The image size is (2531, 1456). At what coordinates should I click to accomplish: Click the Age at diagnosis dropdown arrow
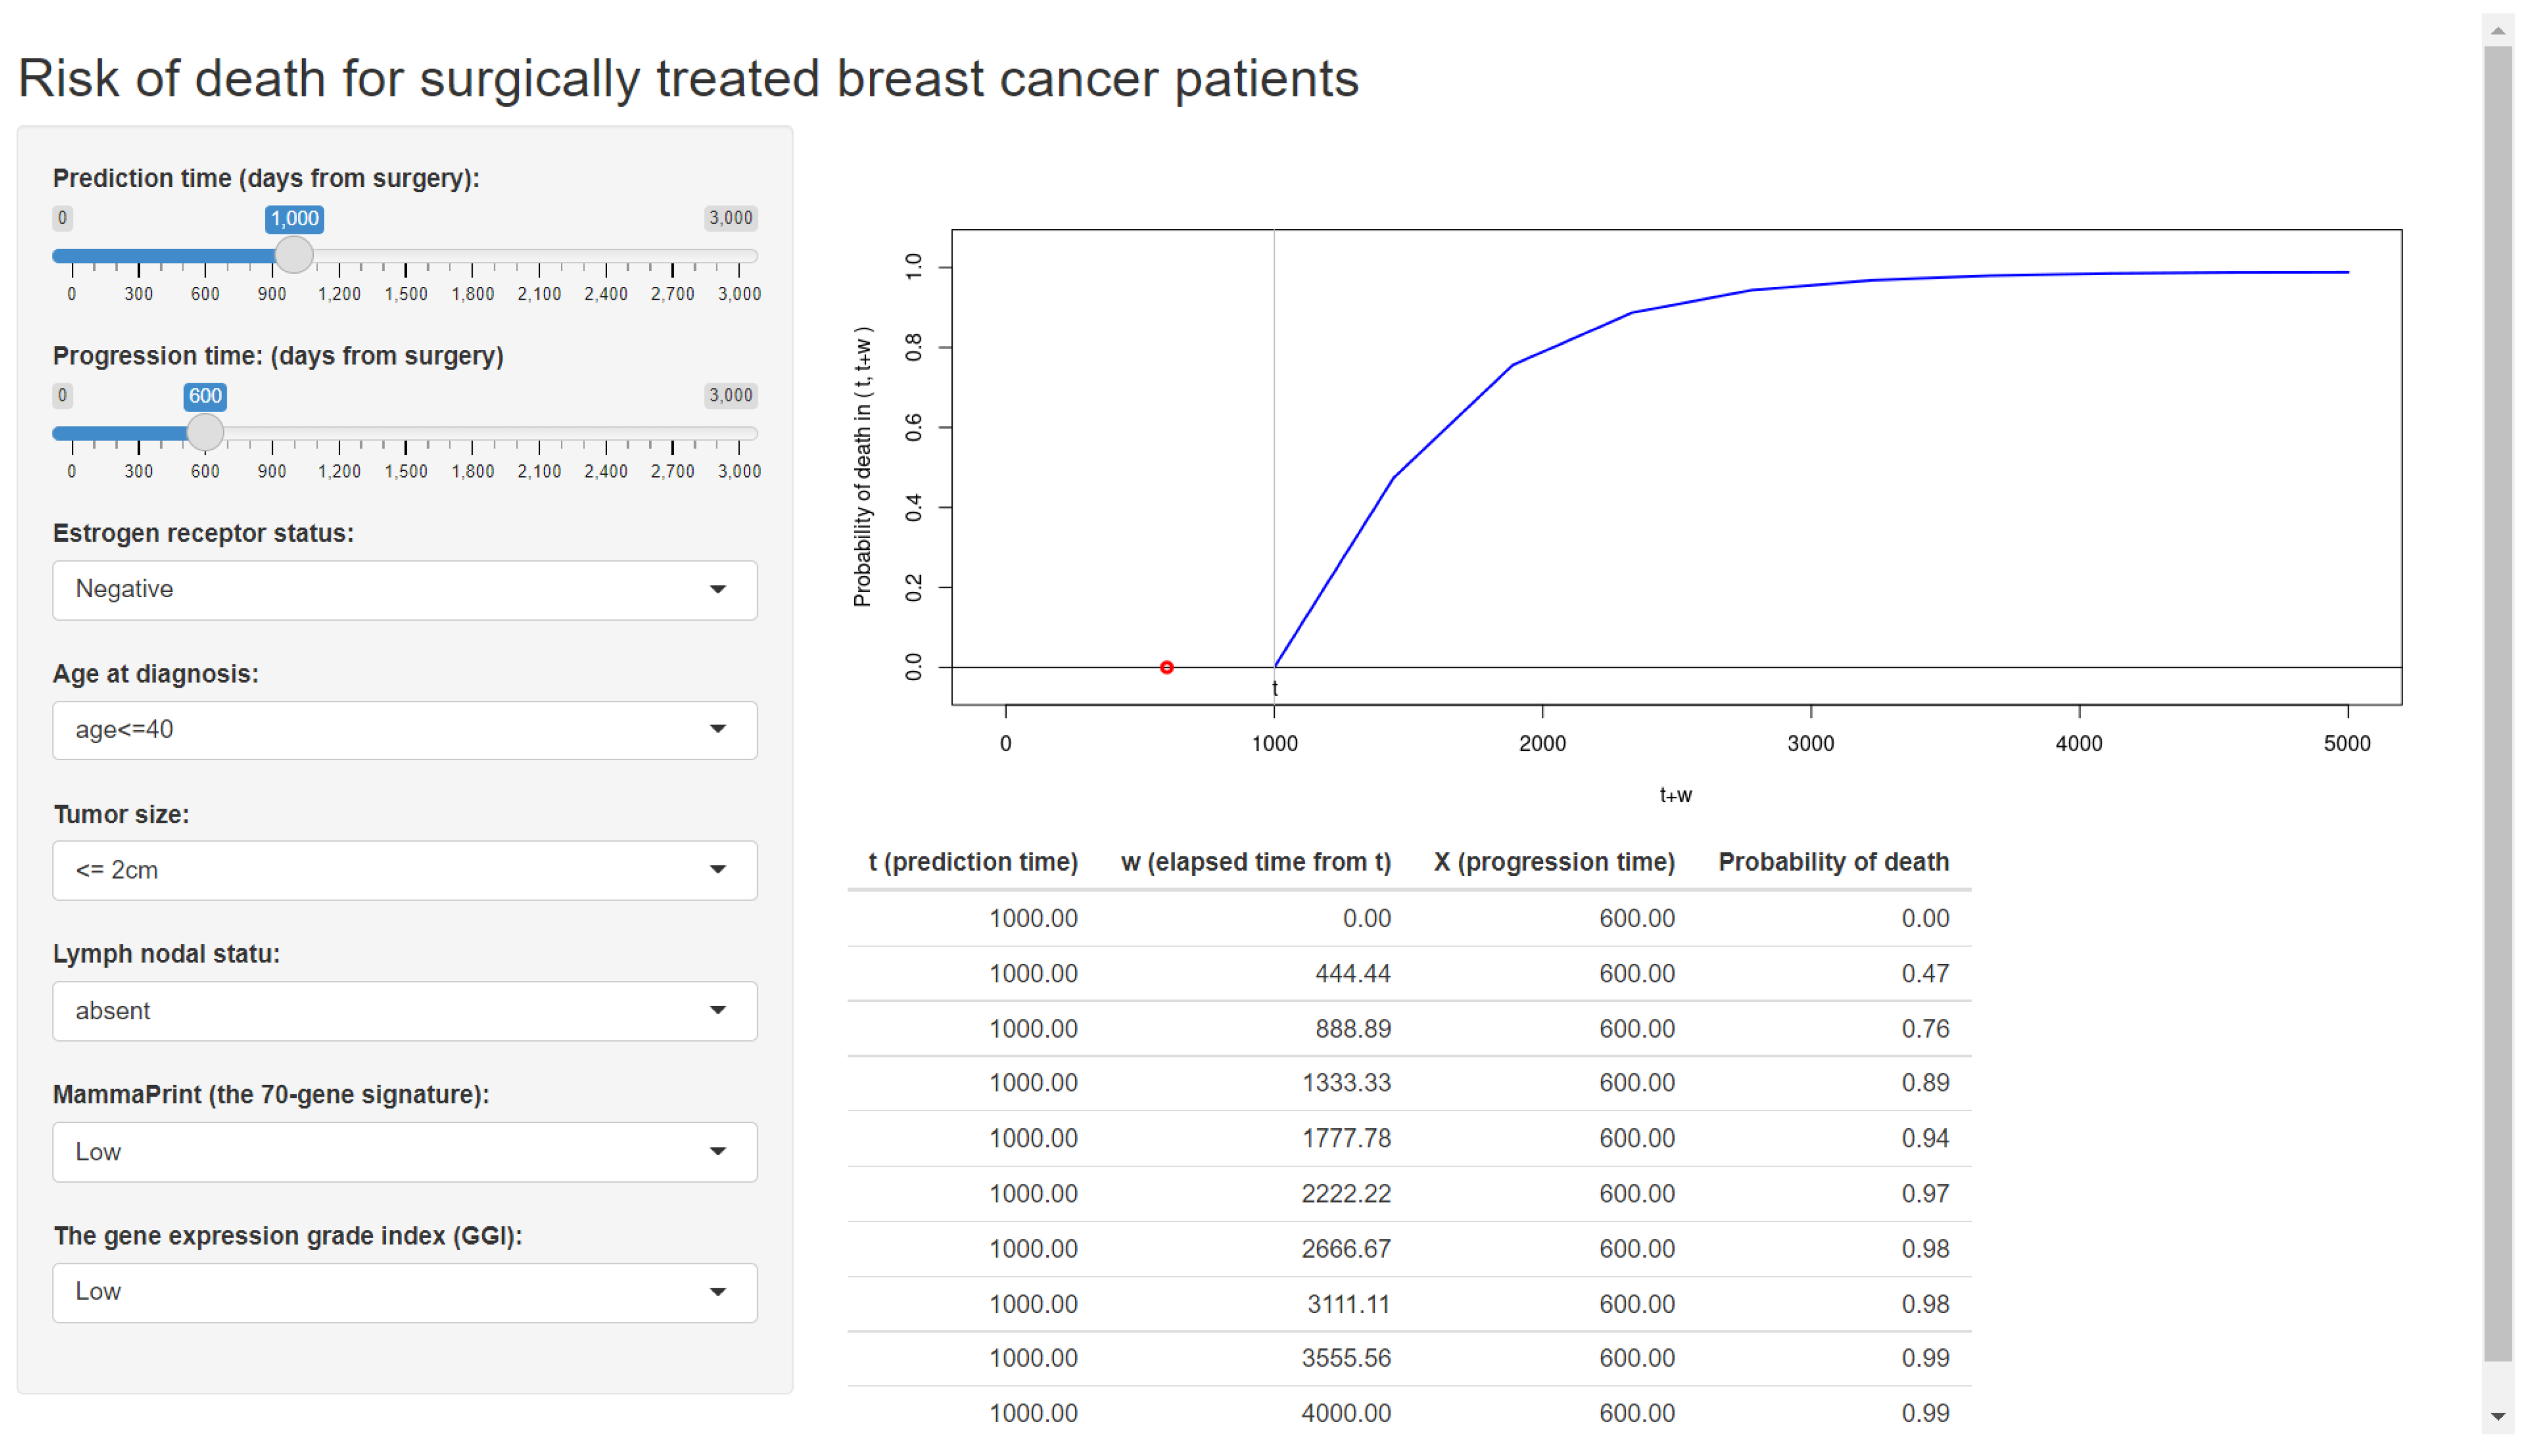click(717, 730)
